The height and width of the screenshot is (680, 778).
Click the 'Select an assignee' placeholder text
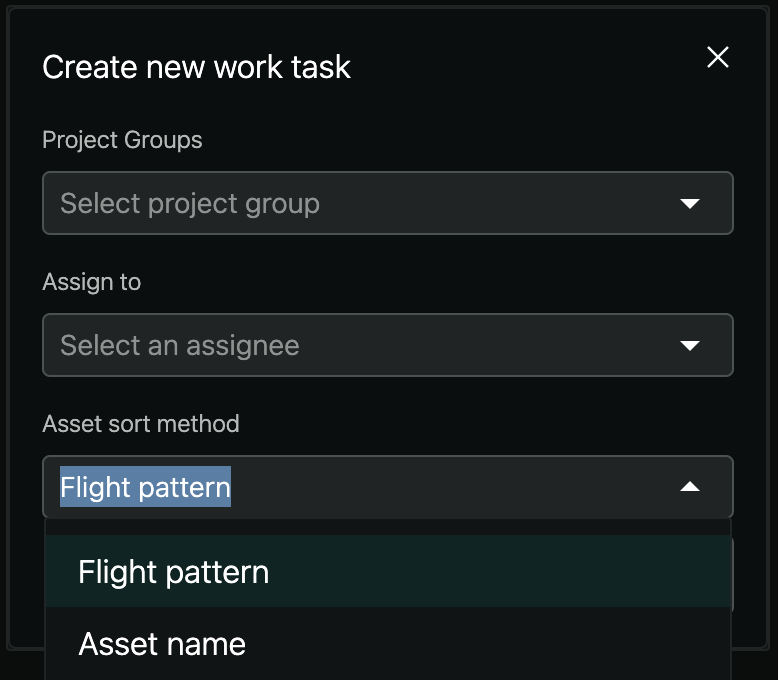click(x=180, y=346)
